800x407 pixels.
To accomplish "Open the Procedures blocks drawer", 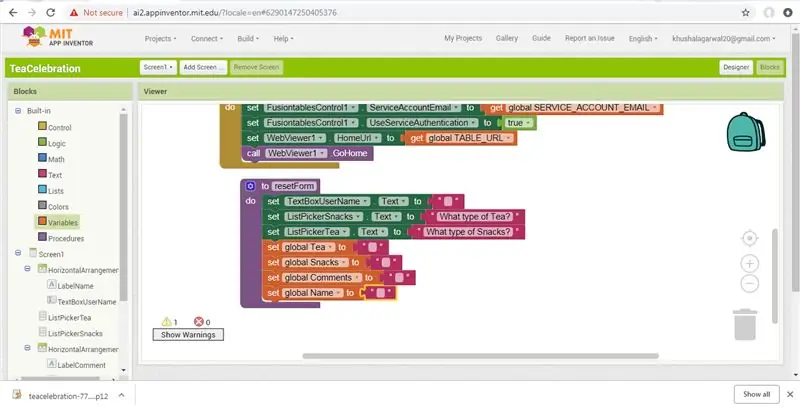I will (x=61, y=238).
